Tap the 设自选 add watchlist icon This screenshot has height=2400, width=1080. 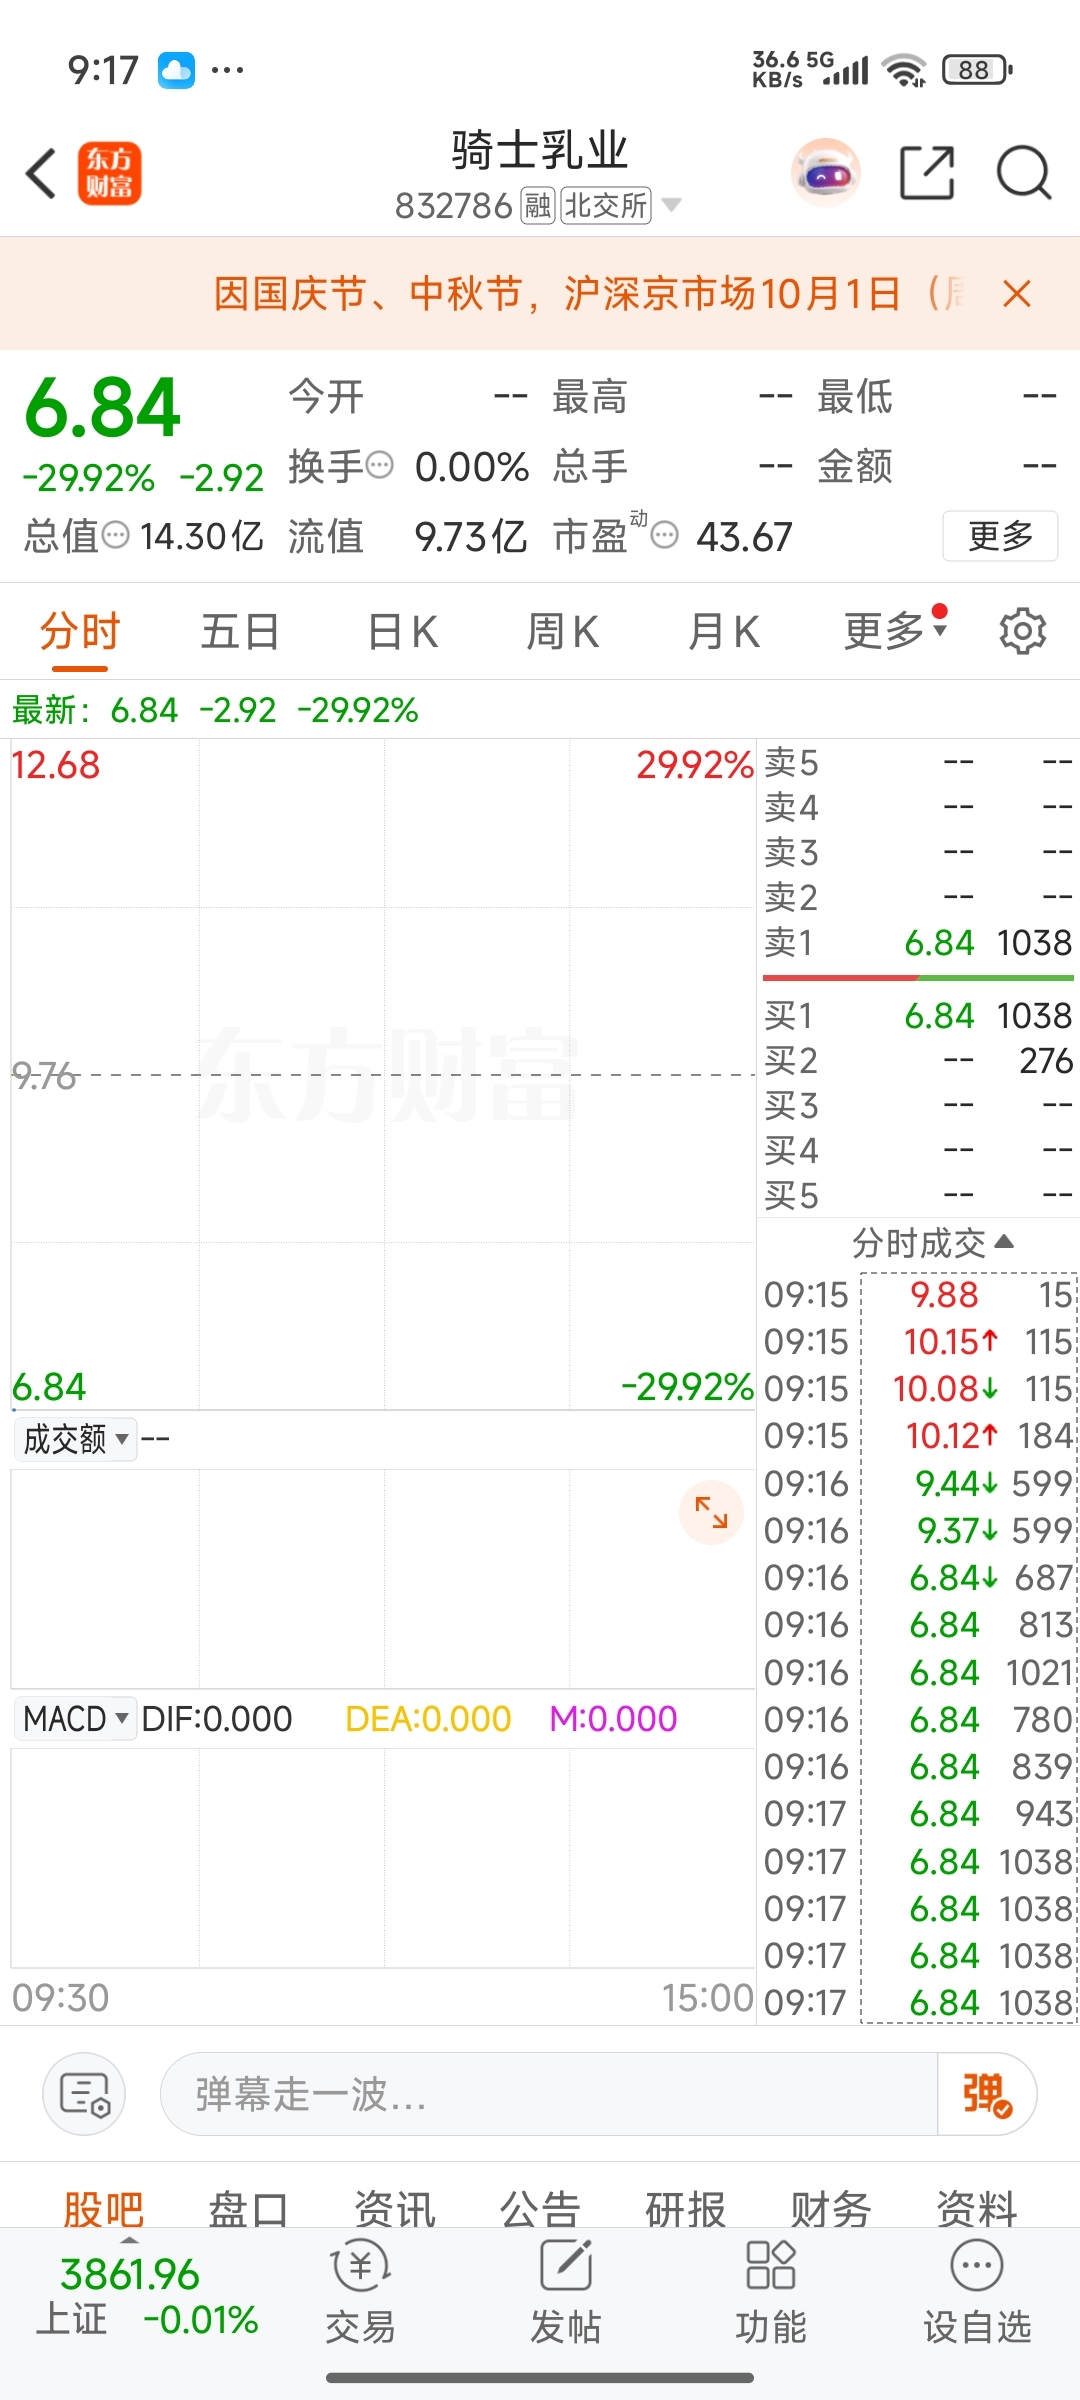point(977,2292)
